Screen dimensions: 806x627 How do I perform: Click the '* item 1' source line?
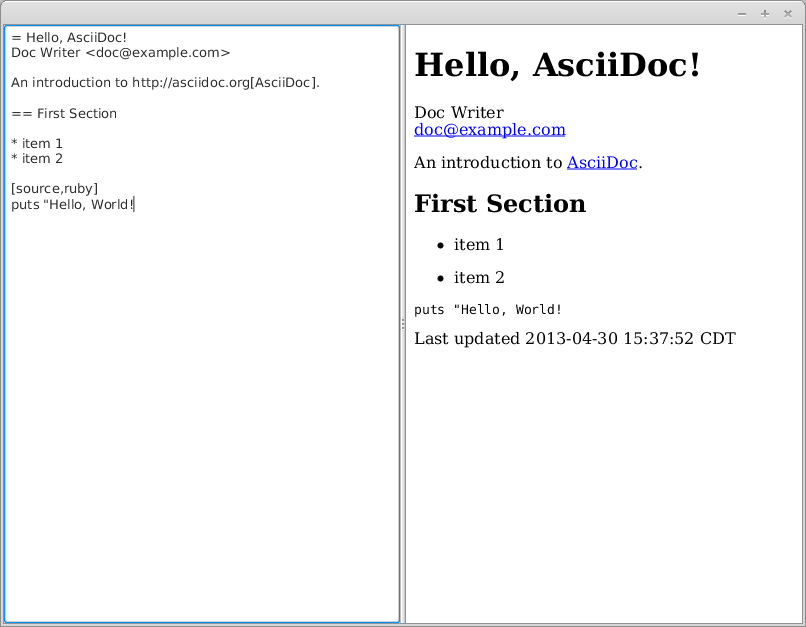[x=36, y=143]
